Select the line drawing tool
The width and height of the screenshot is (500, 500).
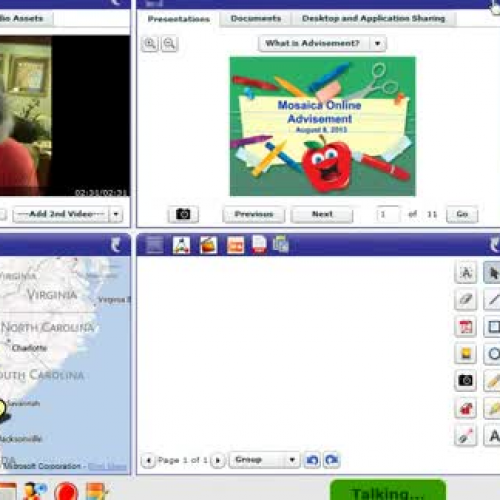pyautogui.click(x=493, y=300)
